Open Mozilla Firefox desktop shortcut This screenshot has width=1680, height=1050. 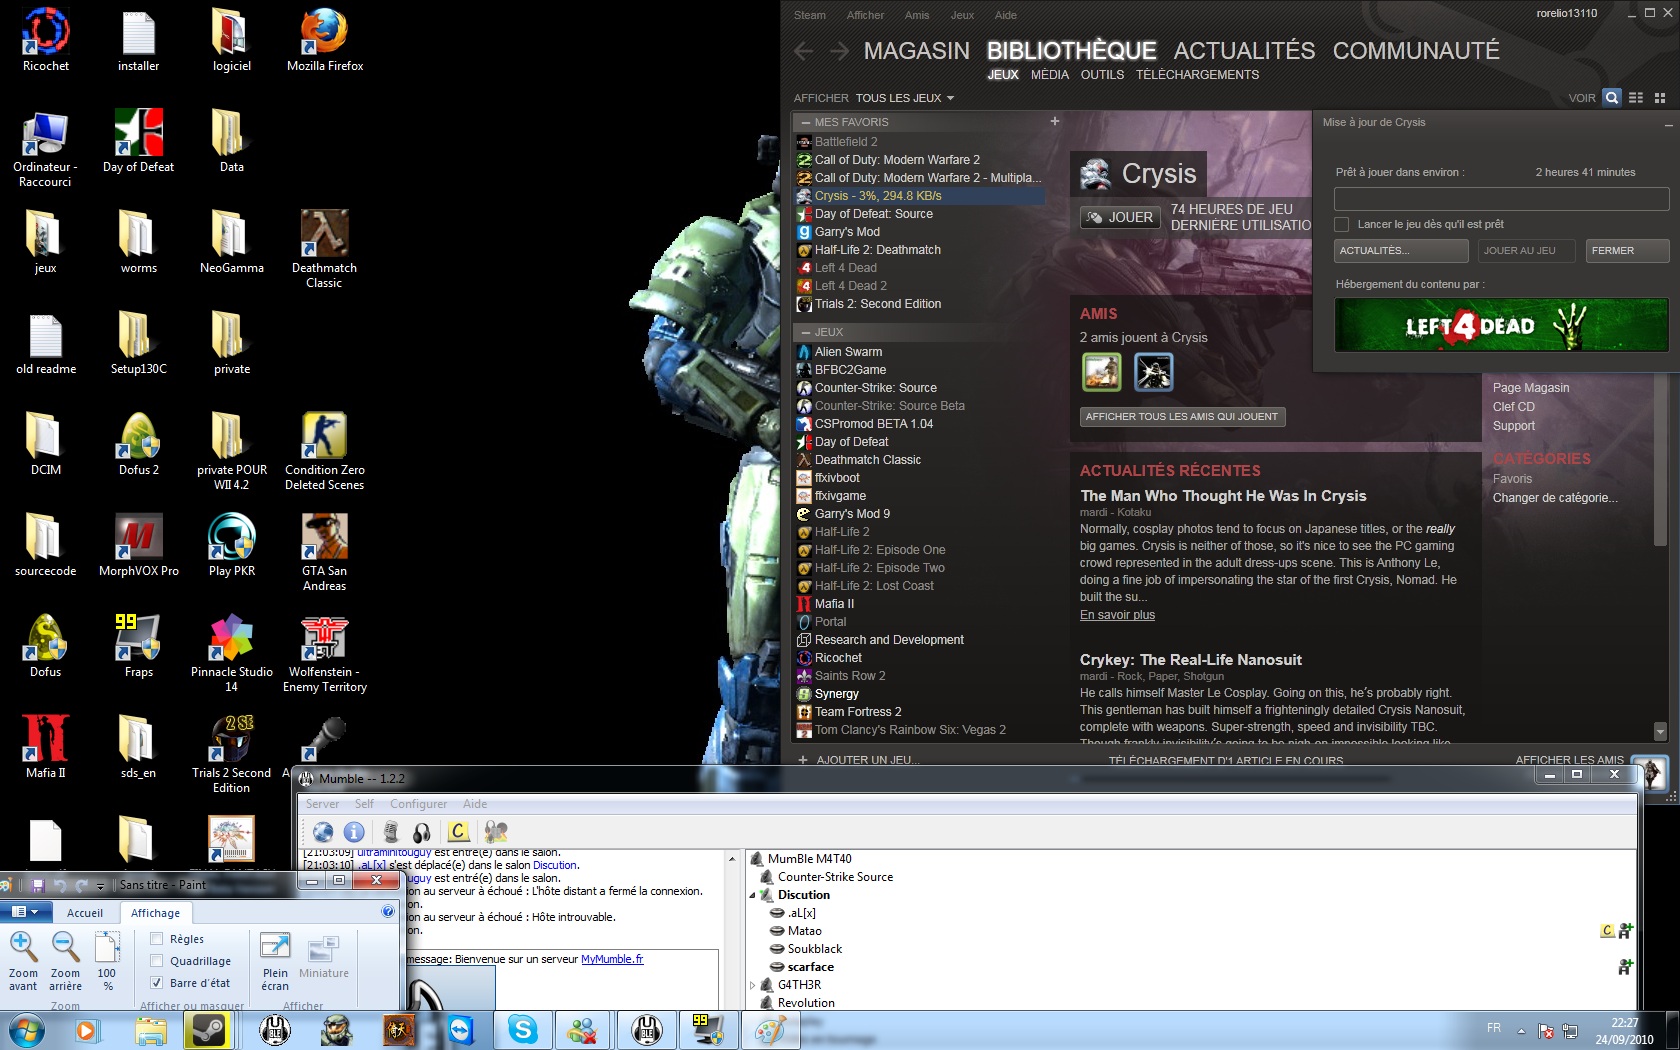coord(325,40)
